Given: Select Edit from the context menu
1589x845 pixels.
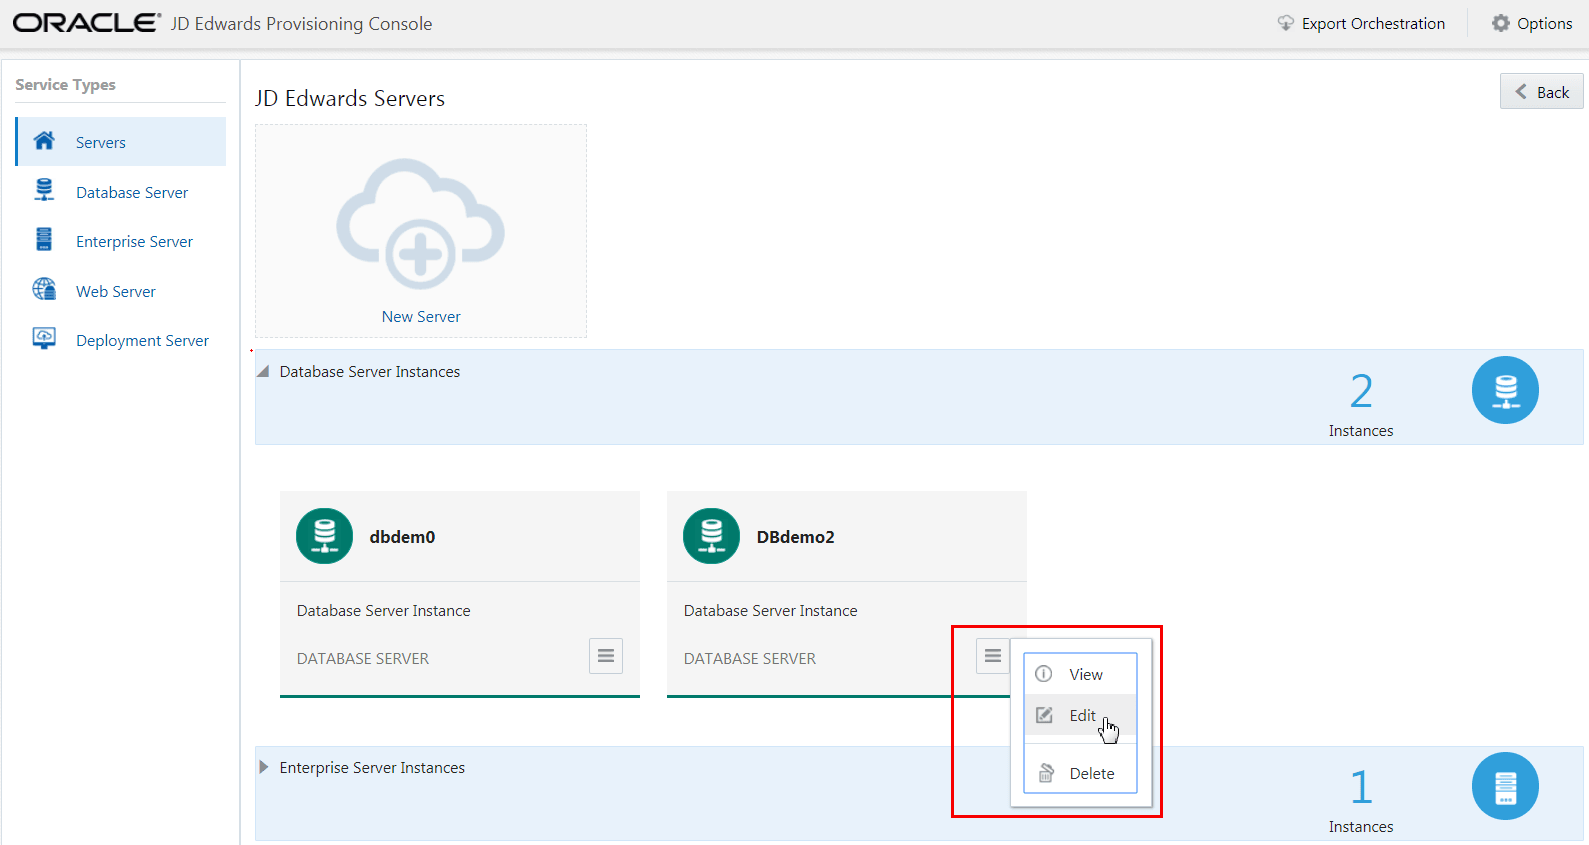Looking at the screenshot, I should (x=1081, y=715).
